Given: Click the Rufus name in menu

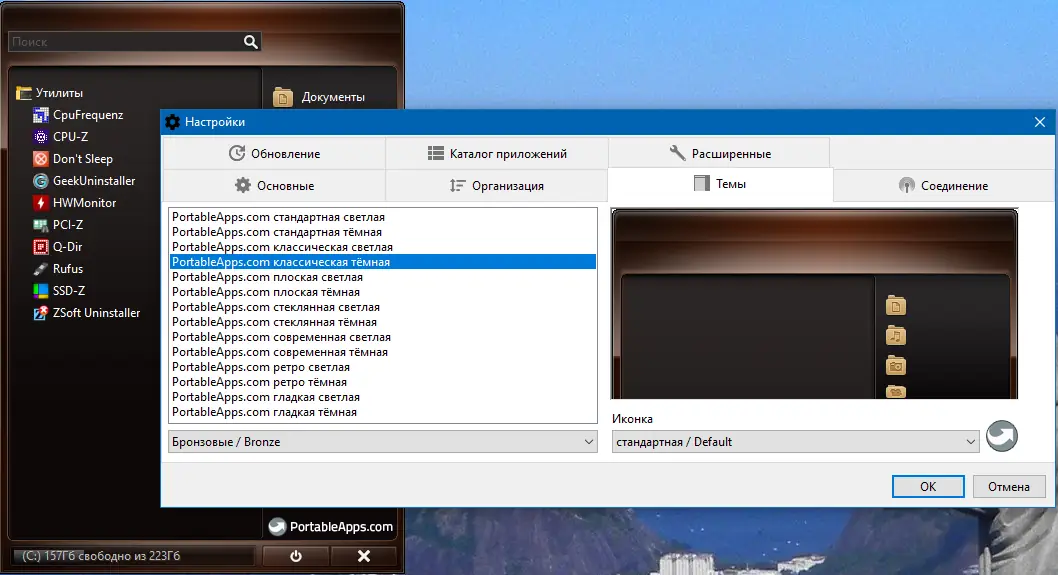Looking at the screenshot, I should coord(68,269).
